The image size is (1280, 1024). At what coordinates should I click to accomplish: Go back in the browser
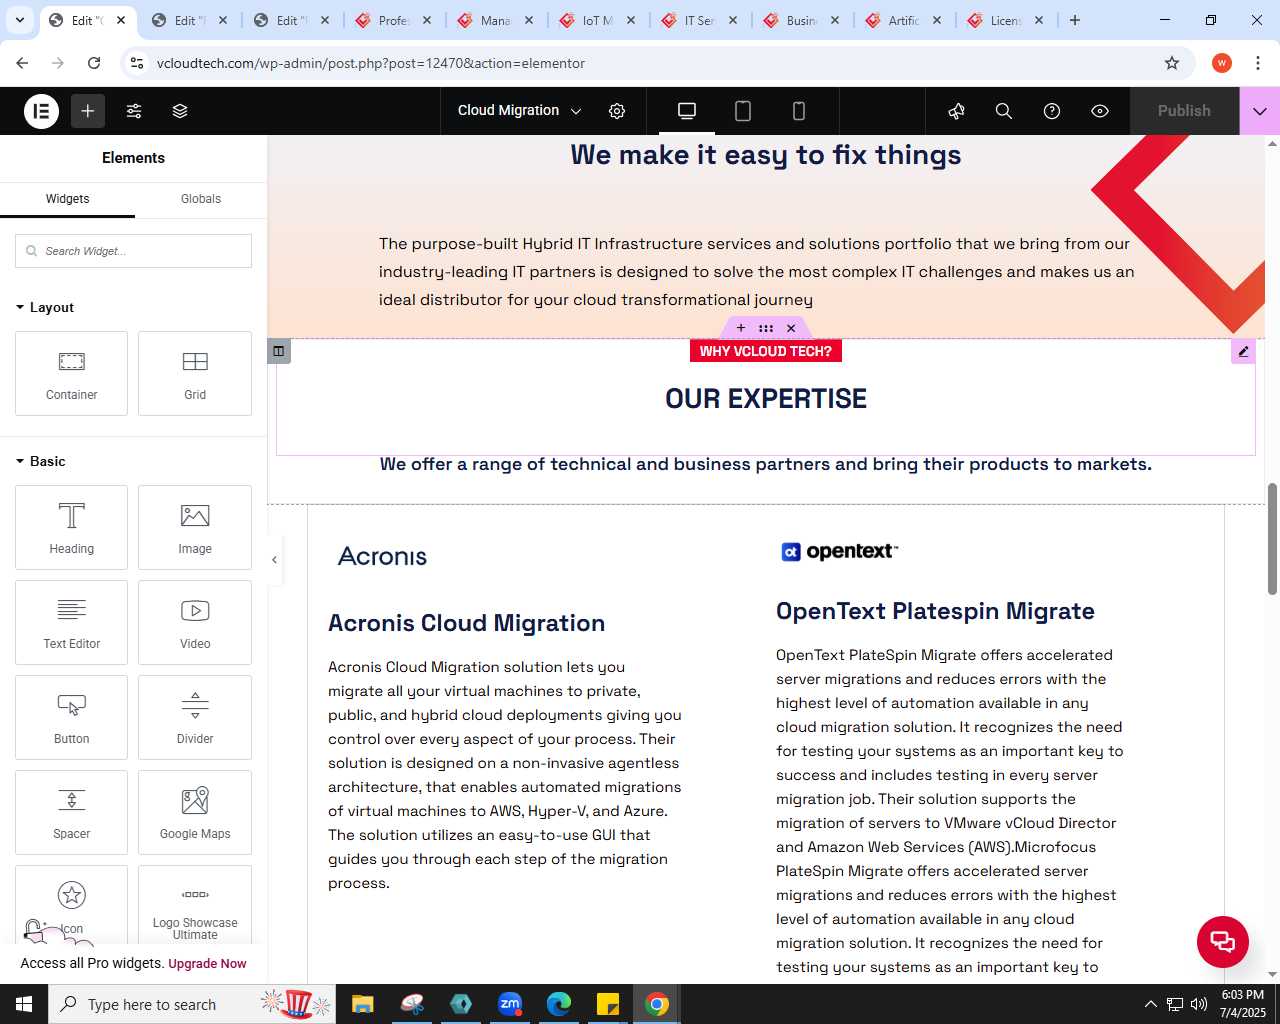(x=22, y=63)
